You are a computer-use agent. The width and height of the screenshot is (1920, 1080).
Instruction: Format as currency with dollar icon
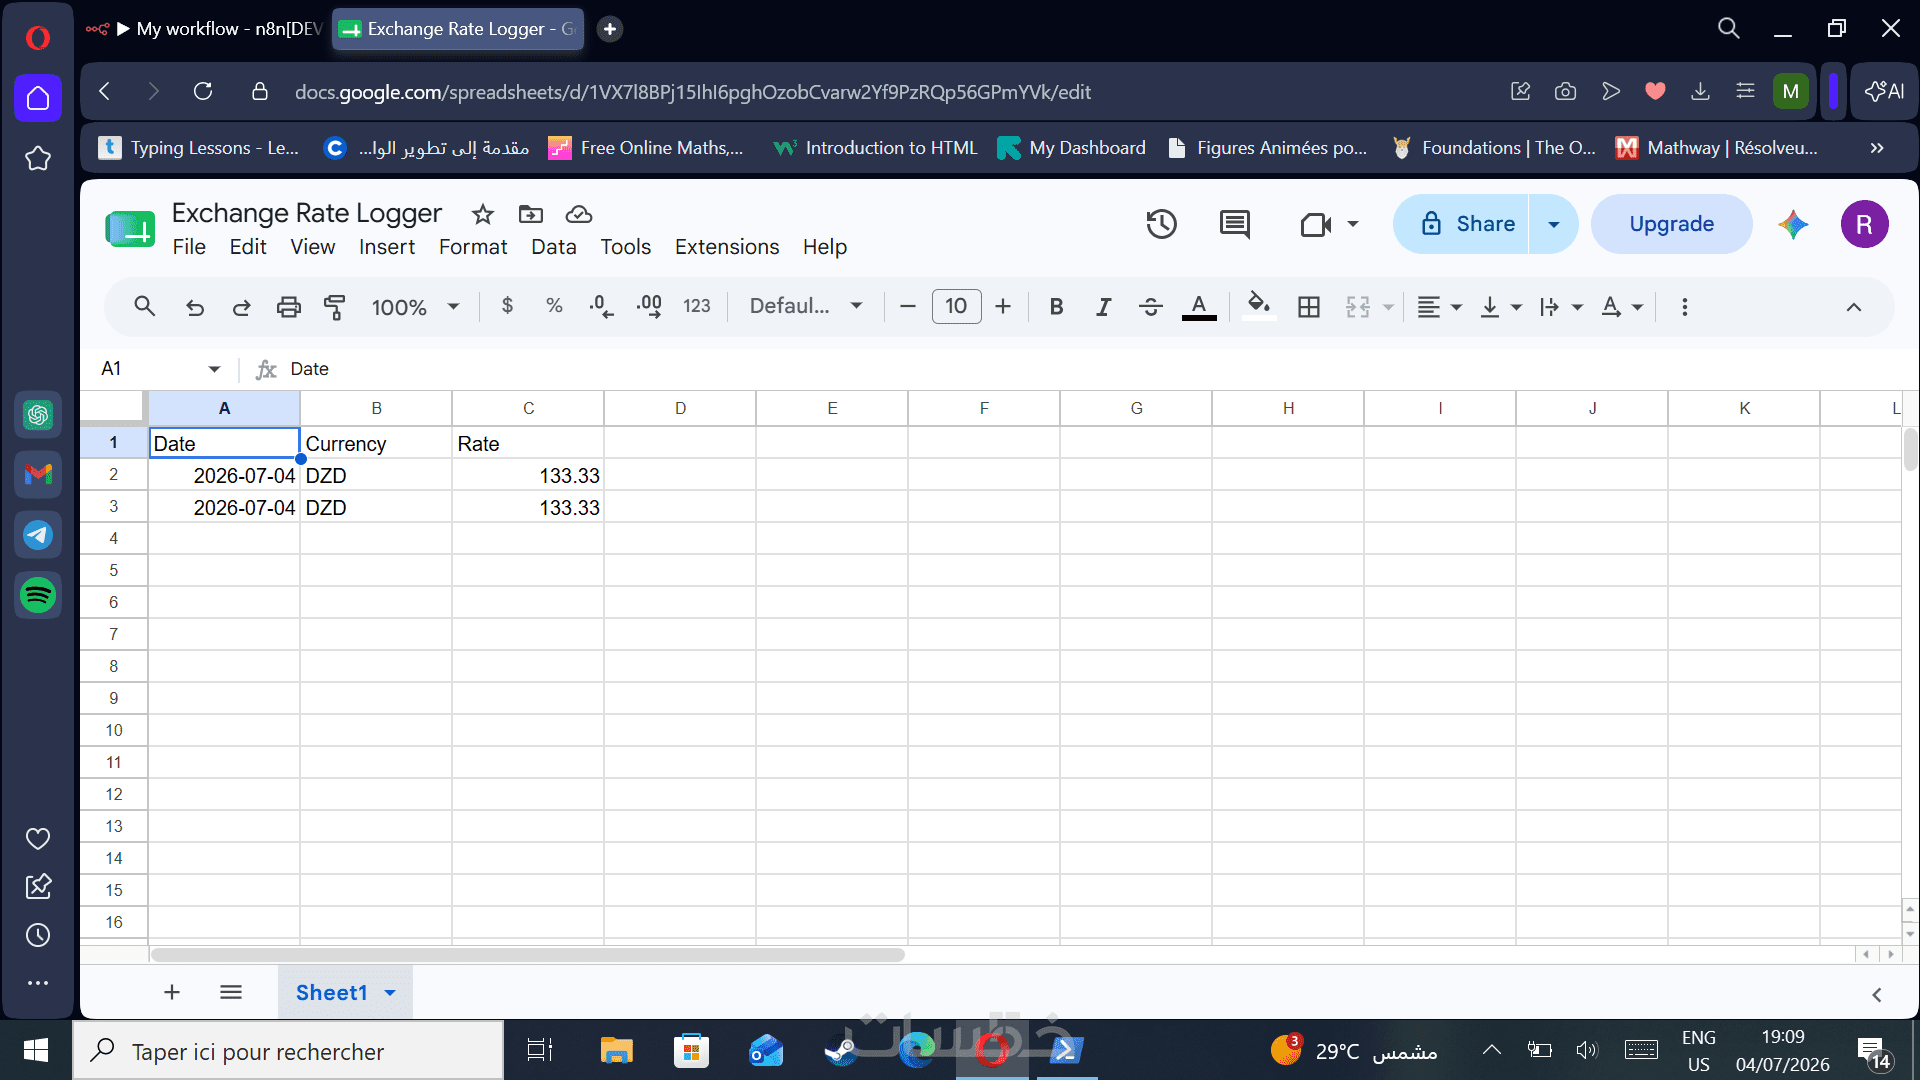508,306
